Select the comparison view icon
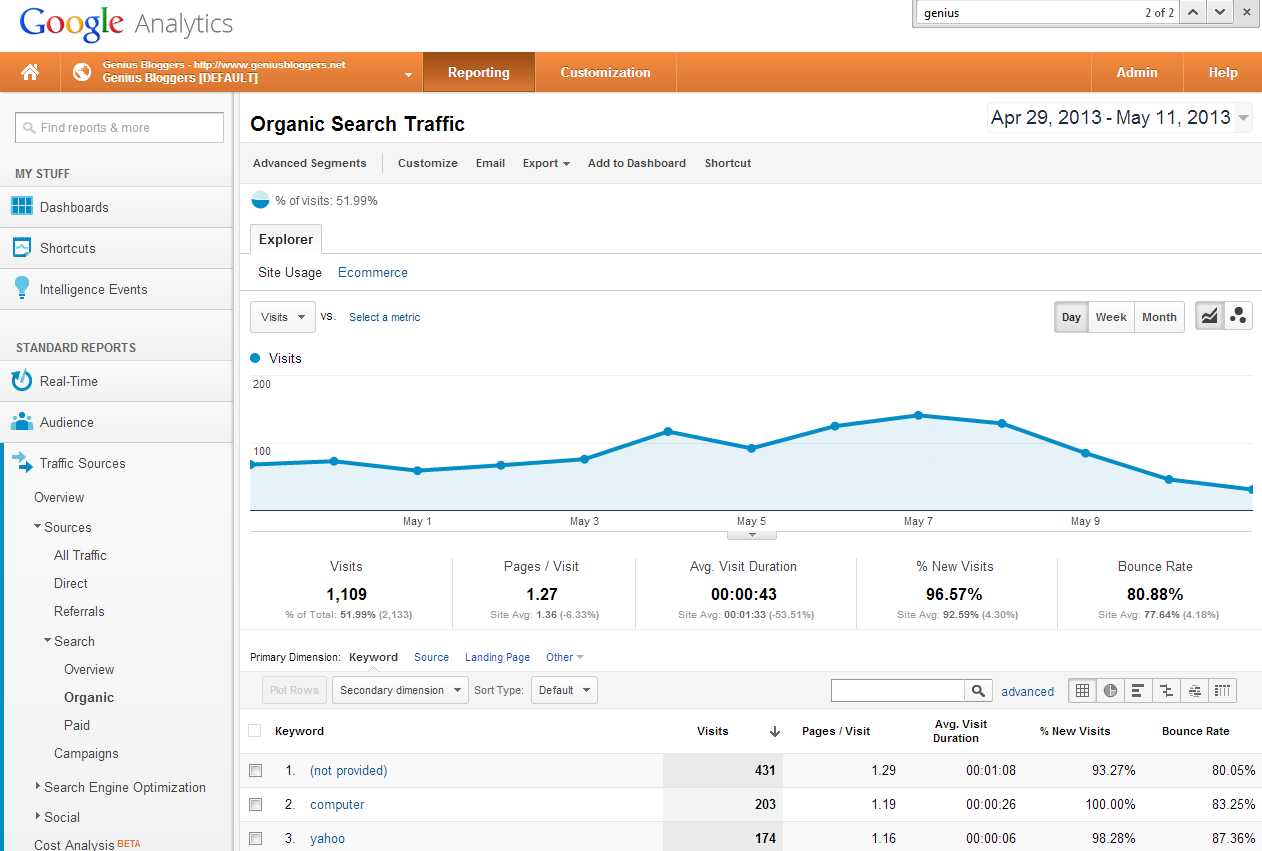Image resolution: width=1262 pixels, height=851 pixels. tap(1166, 690)
